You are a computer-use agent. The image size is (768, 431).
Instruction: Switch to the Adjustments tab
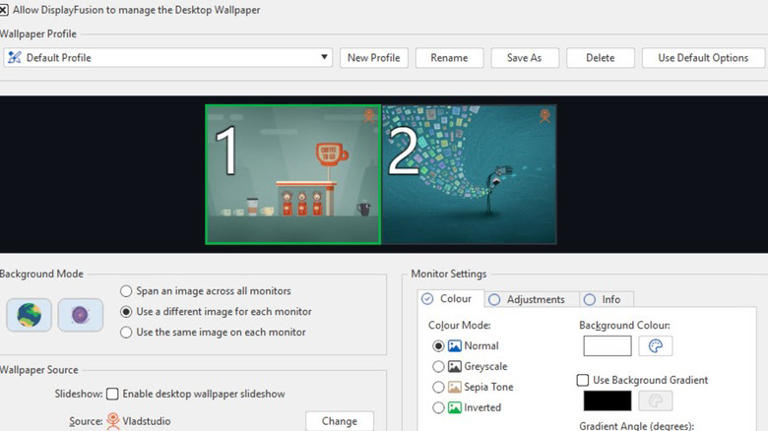click(531, 299)
